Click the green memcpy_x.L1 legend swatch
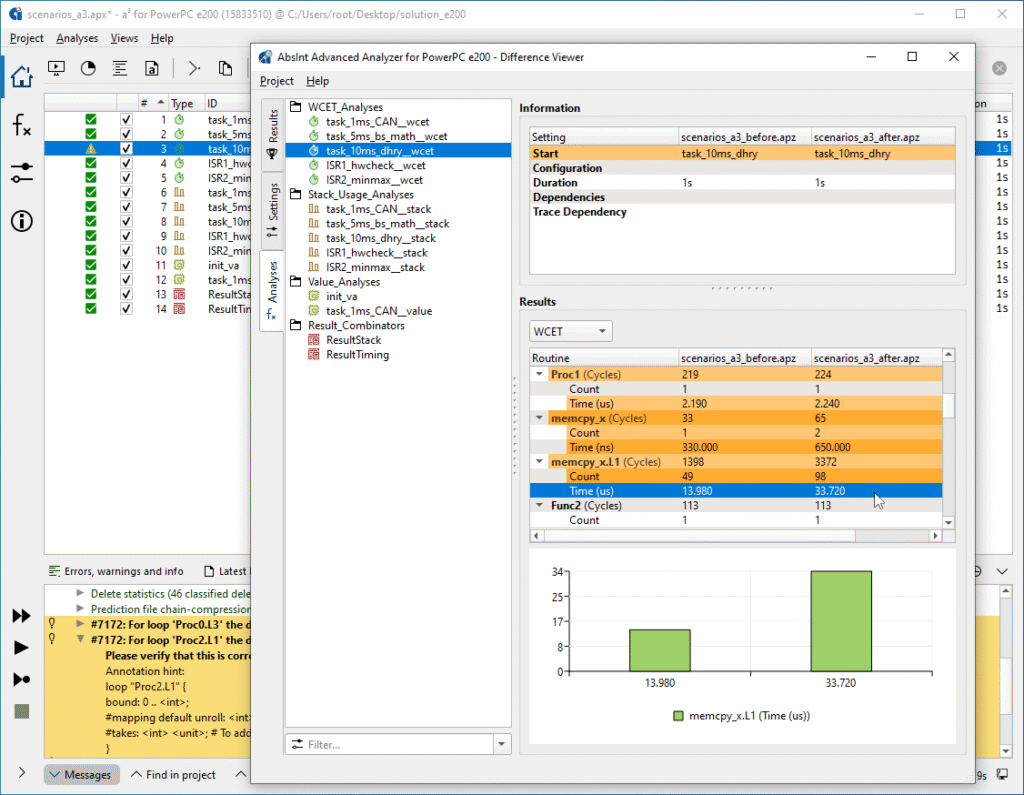1024x795 pixels. click(x=678, y=716)
